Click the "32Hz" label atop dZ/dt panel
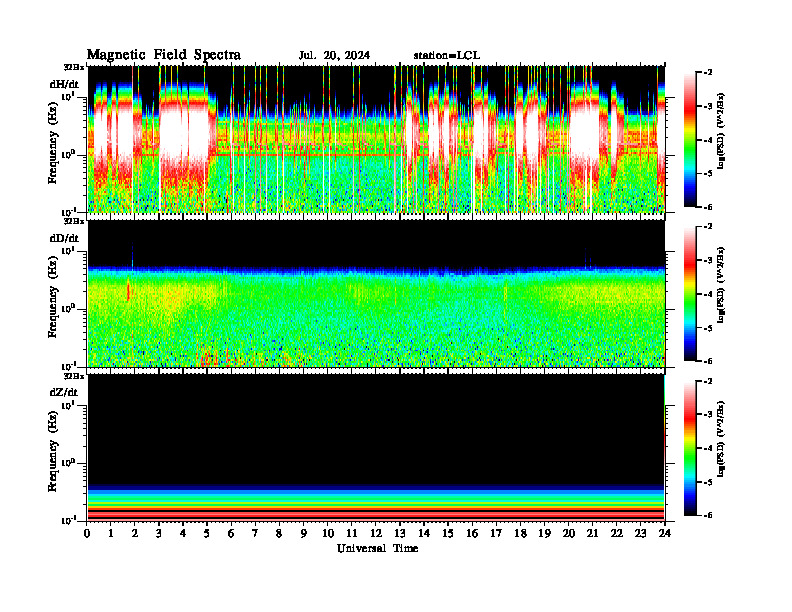 point(74,376)
